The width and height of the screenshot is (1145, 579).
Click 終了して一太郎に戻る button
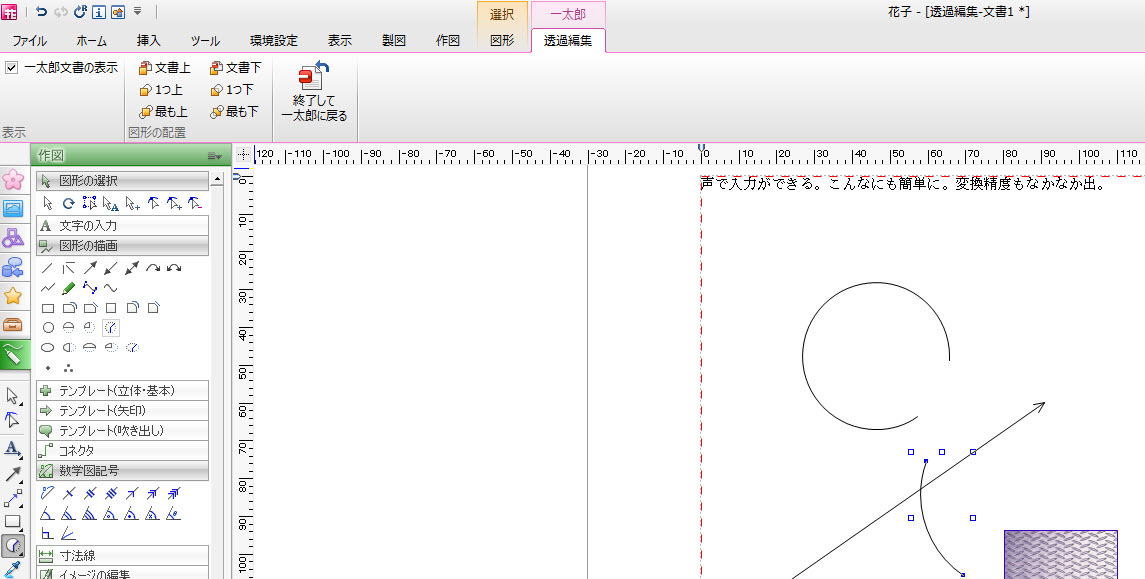pyautogui.click(x=314, y=92)
